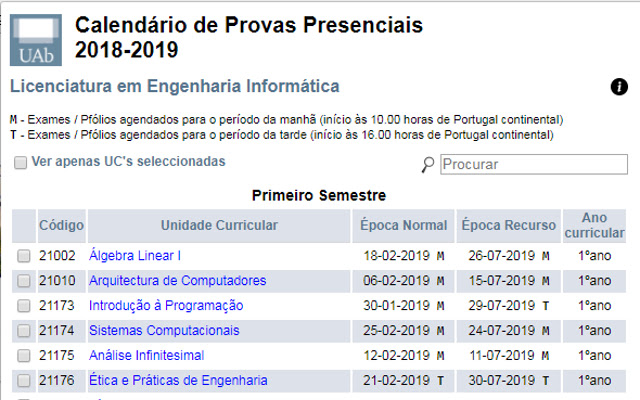Select the Álgebra Linear I checkbox
The height and width of the screenshot is (400, 640).
coord(24,256)
